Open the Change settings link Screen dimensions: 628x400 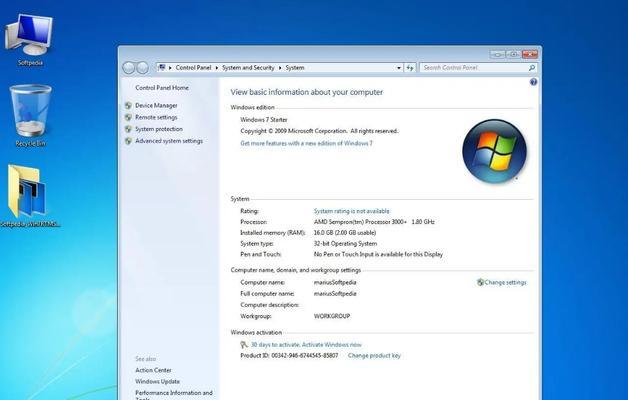coord(505,282)
